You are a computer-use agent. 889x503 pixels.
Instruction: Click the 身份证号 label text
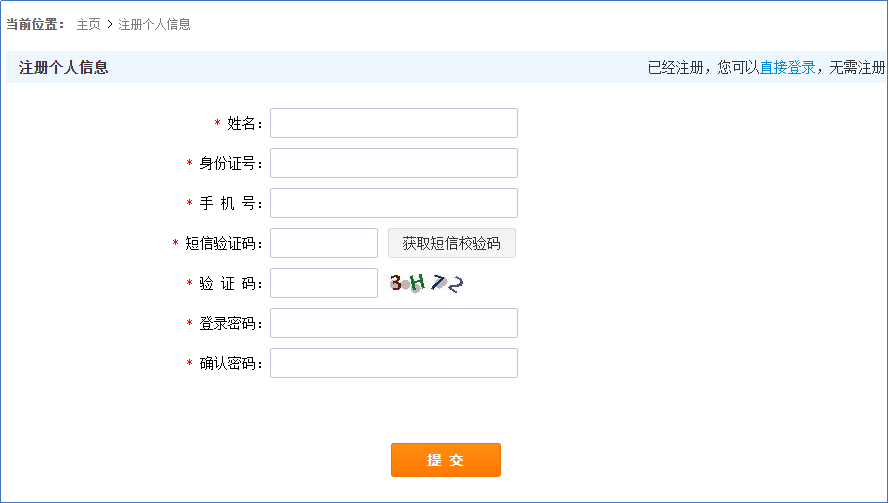[x=229, y=164]
